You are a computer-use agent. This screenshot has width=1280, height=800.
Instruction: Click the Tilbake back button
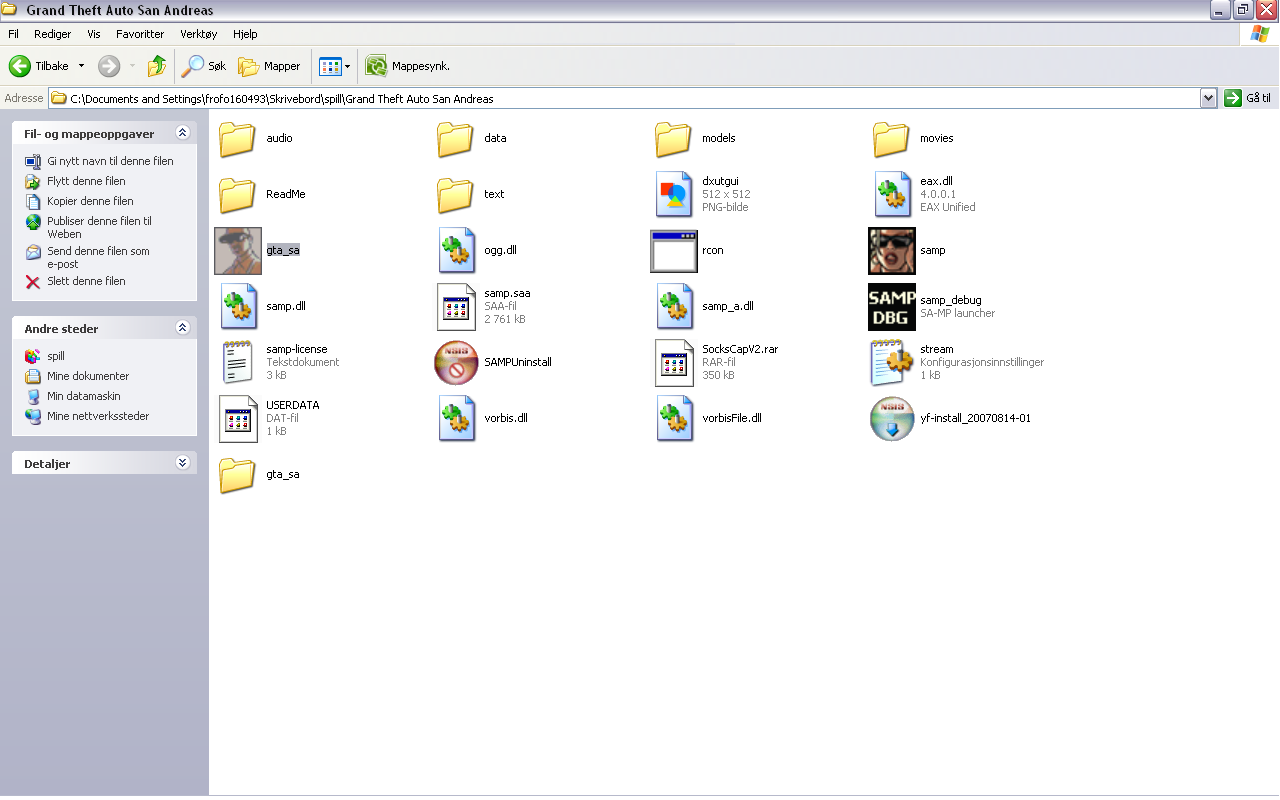click(39, 66)
